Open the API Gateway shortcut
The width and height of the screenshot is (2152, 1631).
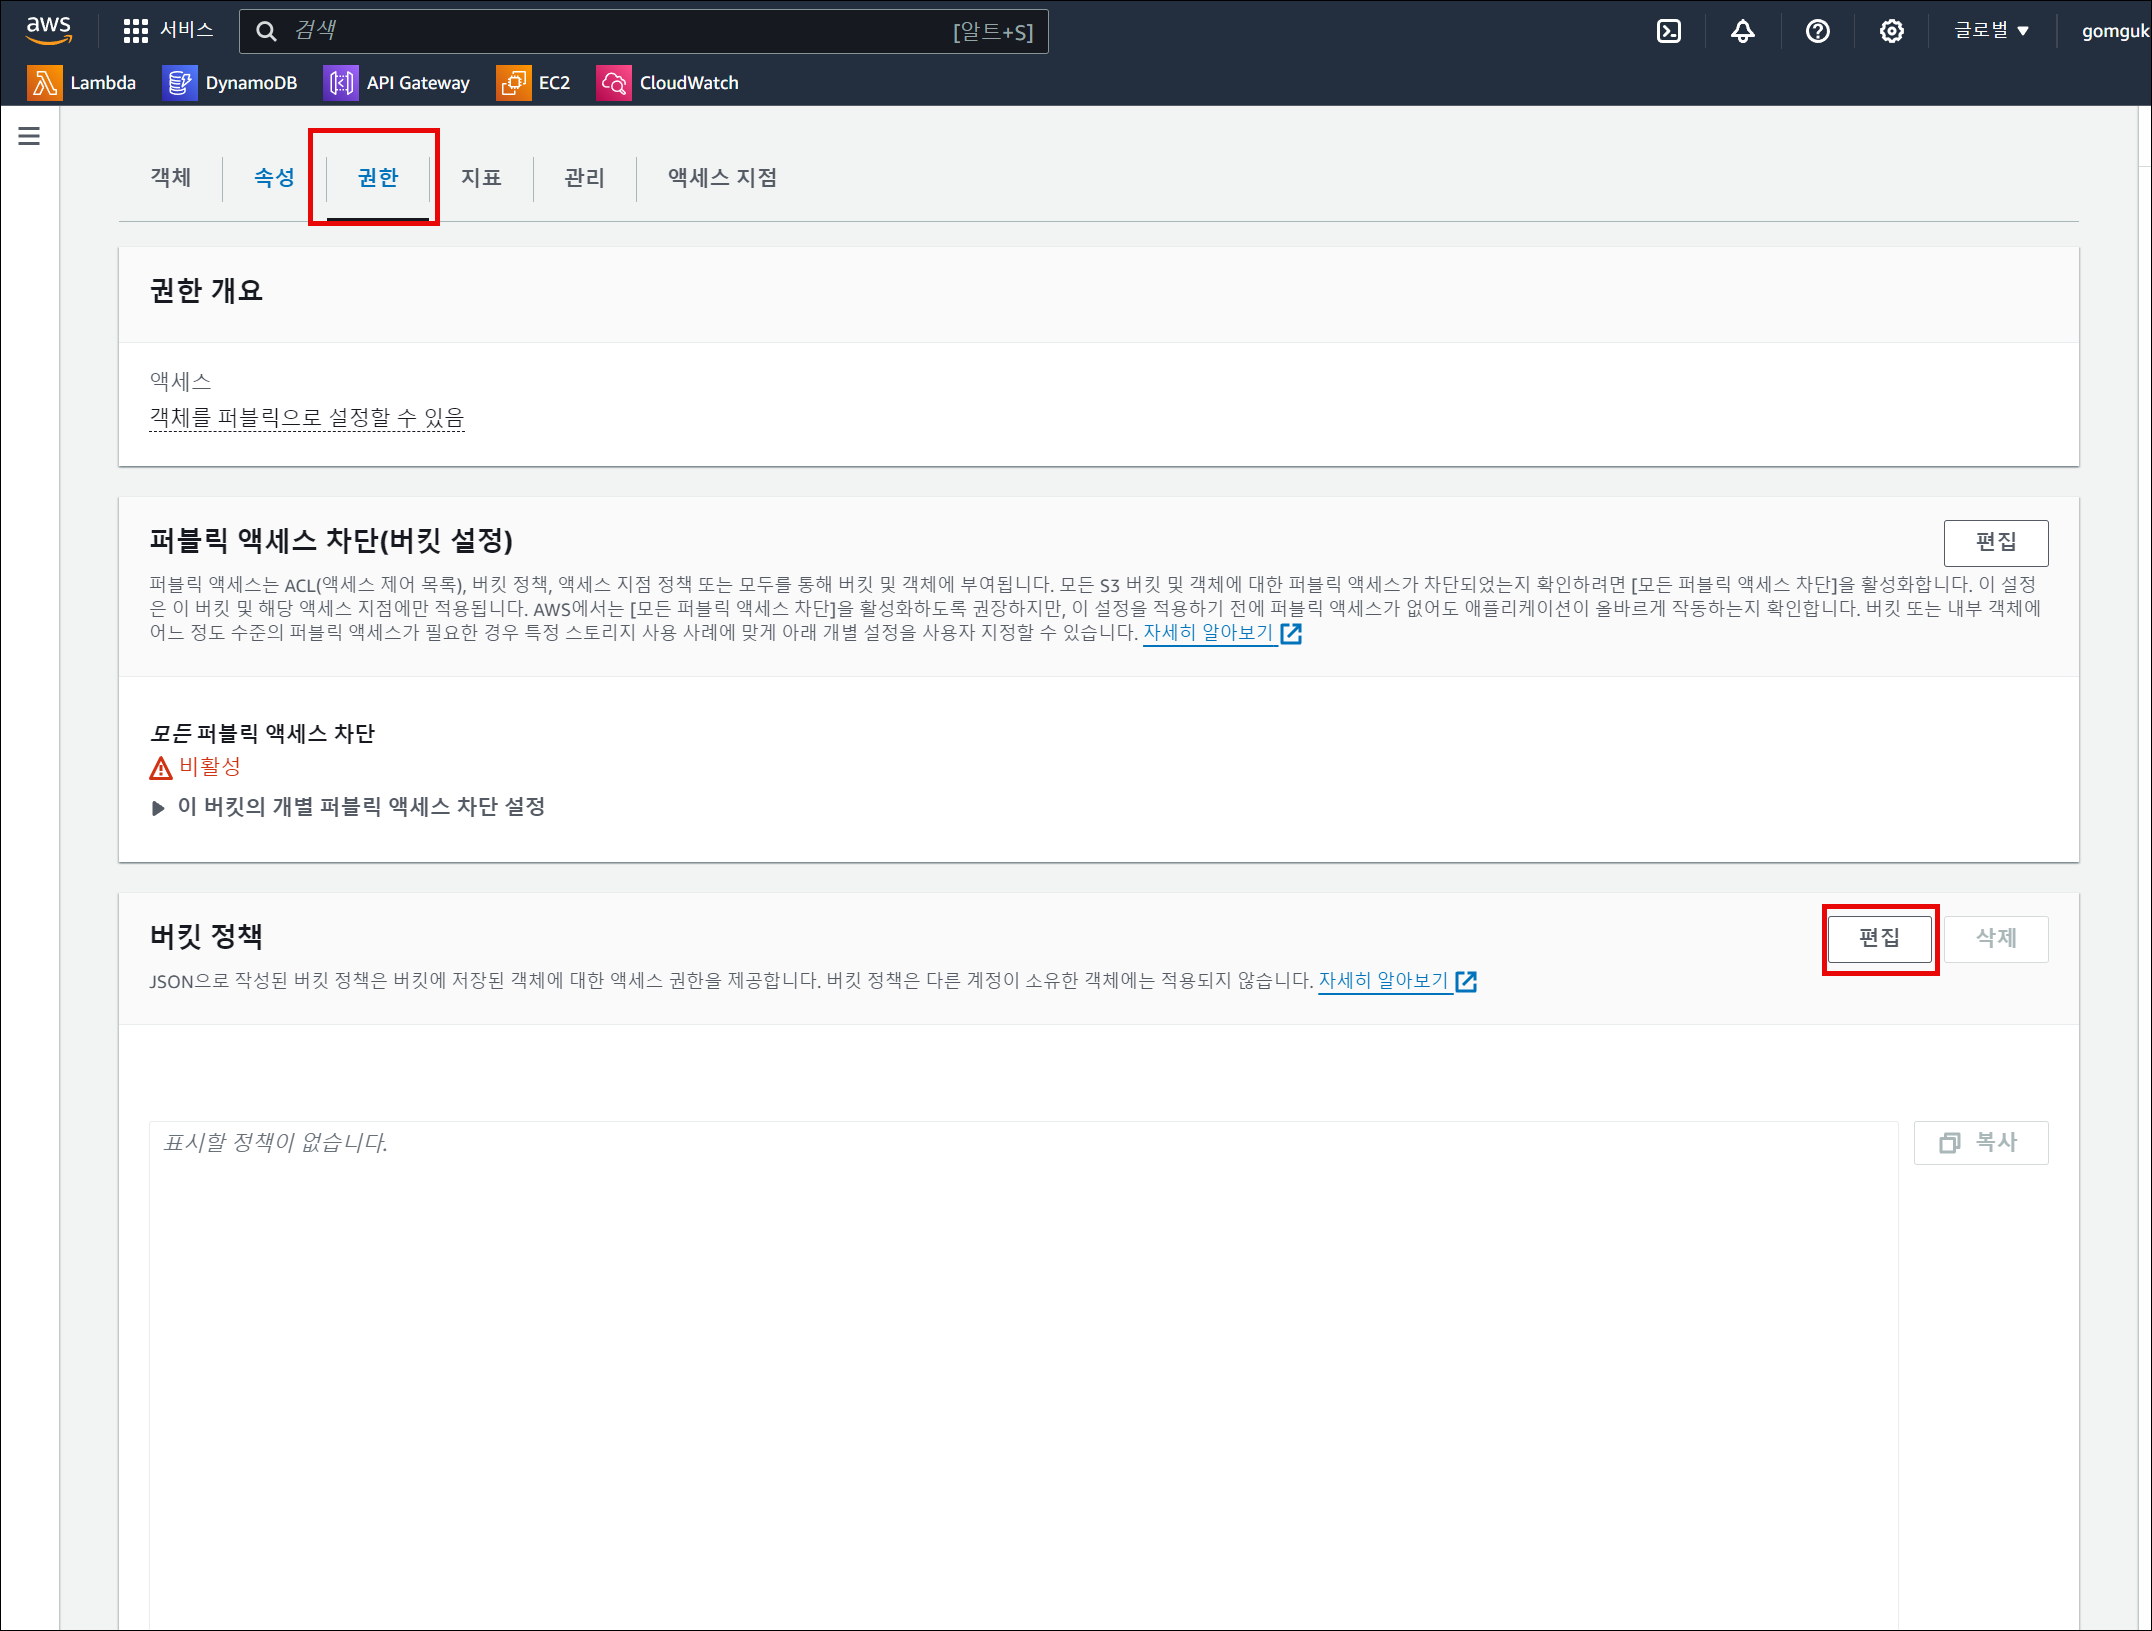(398, 83)
